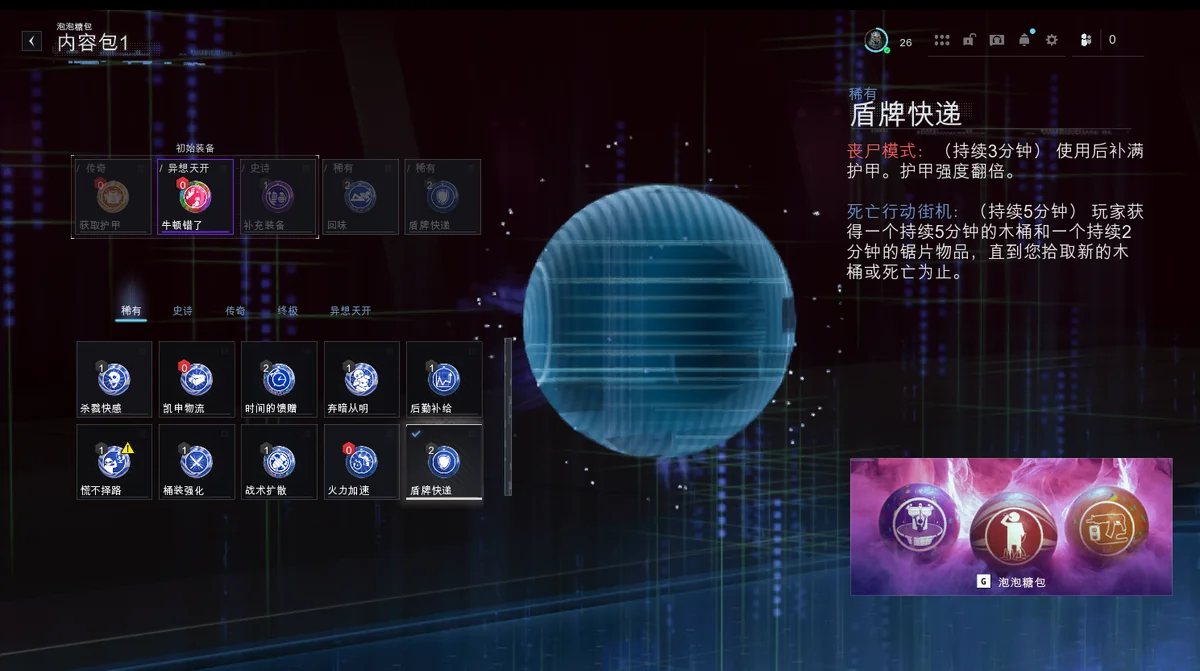Switch to the 史诗 rarity tab
This screenshot has height=671, width=1200.
coord(182,311)
